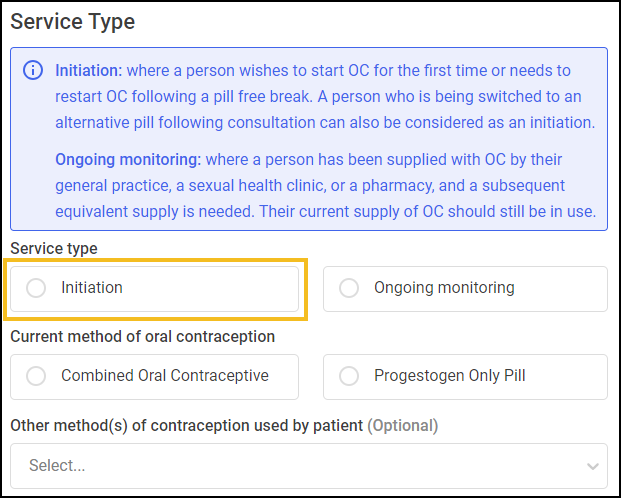621x498 pixels.
Task: Choose Combined Oral Contraceptive radio circle
Action: pyautogui.click(x=36, y=376)
